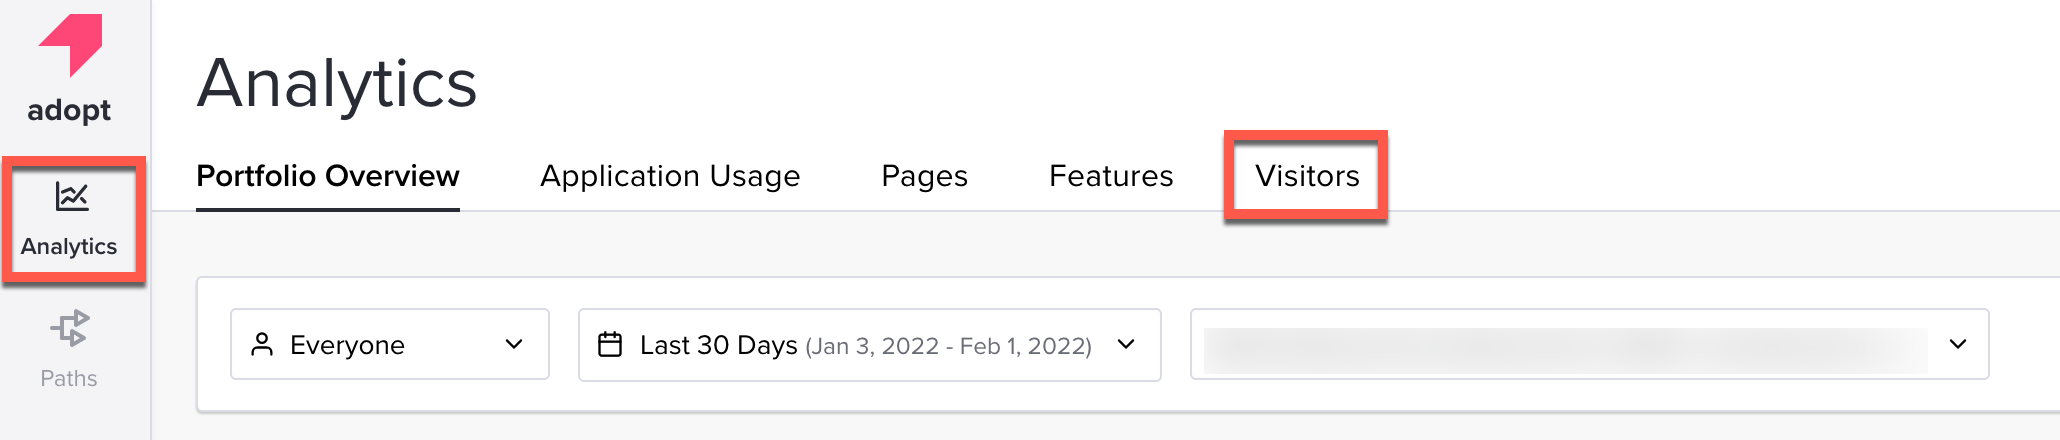Image resolution: width=2060 pixels, height=440 pixels.
Task: Expand the chevron next to date range
Action: pos(1126,344)
